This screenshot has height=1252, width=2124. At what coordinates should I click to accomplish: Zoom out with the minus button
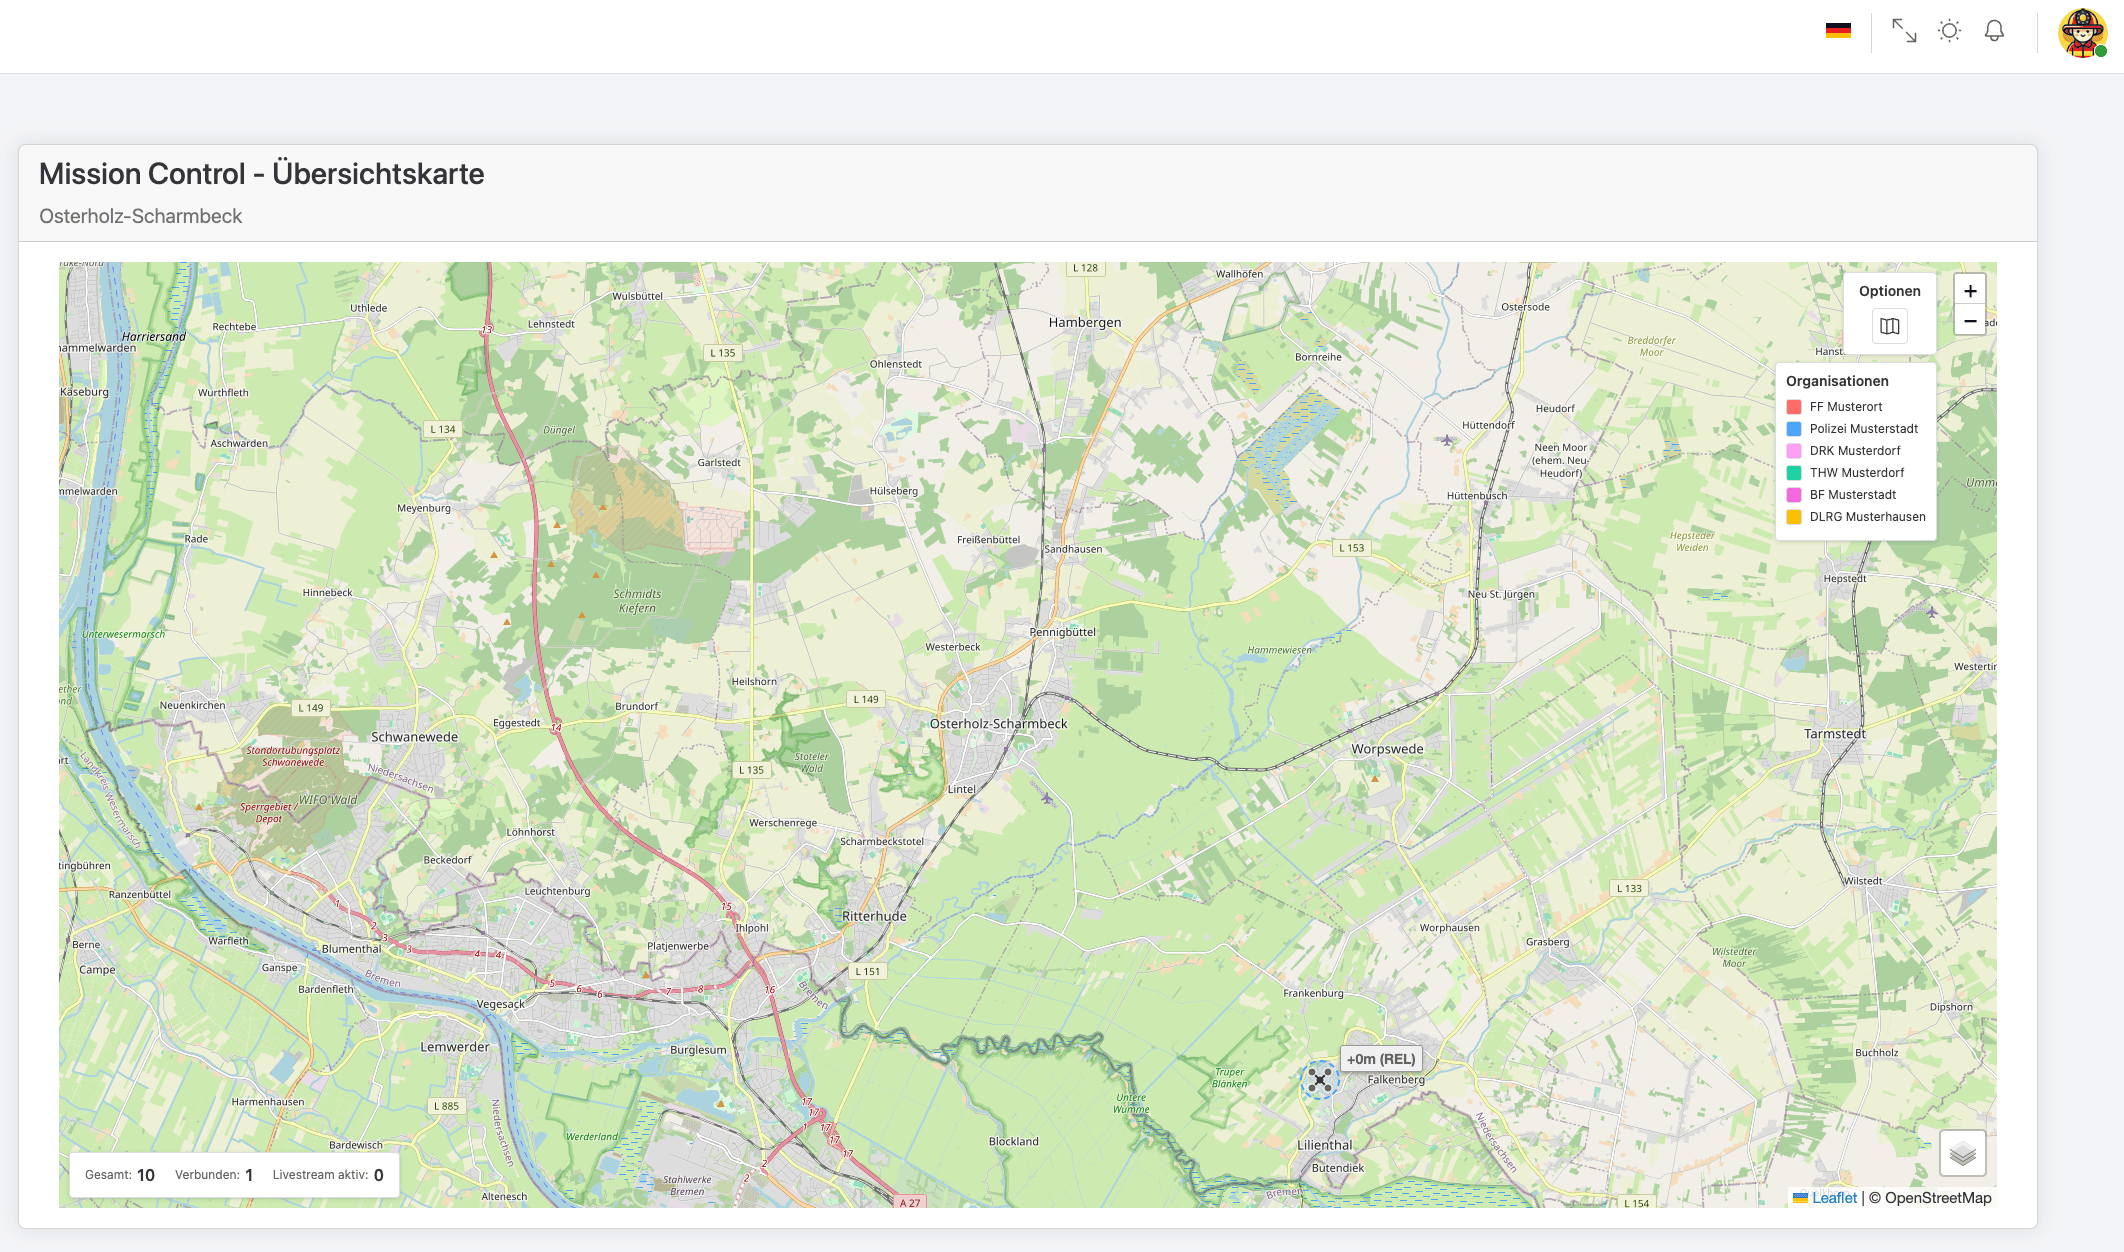1970,321
